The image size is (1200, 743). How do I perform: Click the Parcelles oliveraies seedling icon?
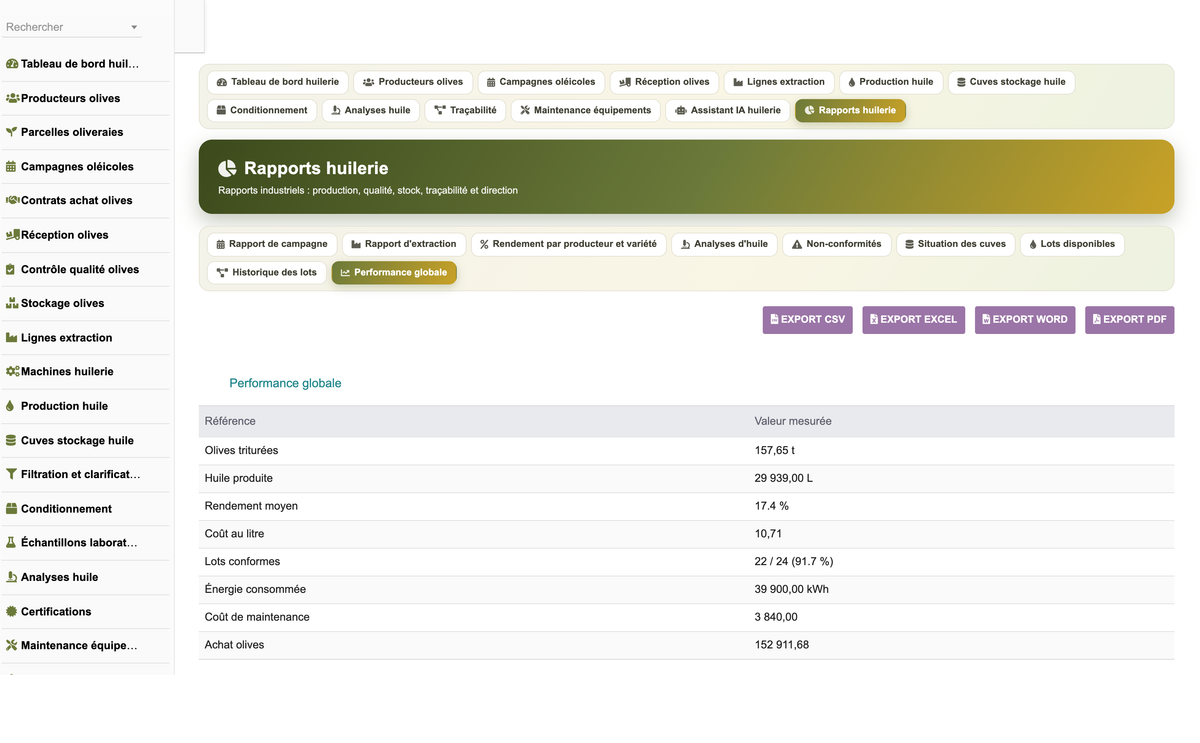(12, 132)
